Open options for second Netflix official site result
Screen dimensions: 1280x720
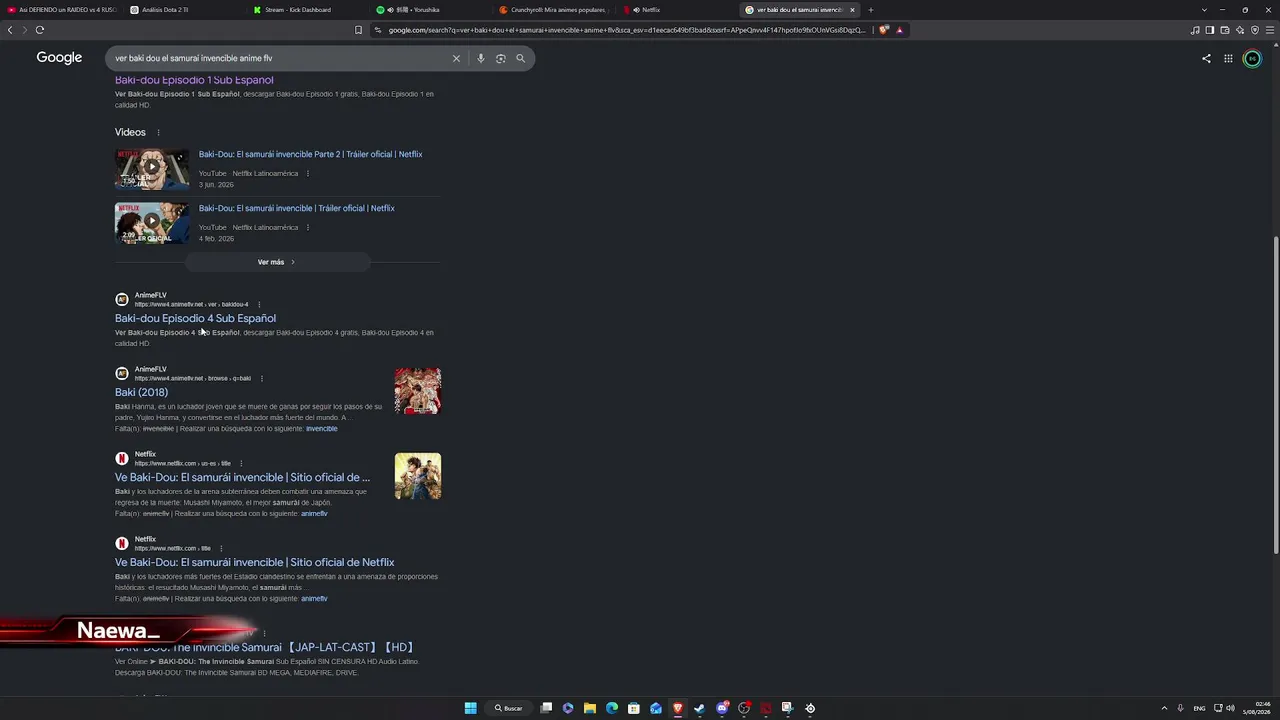point(221,548)
